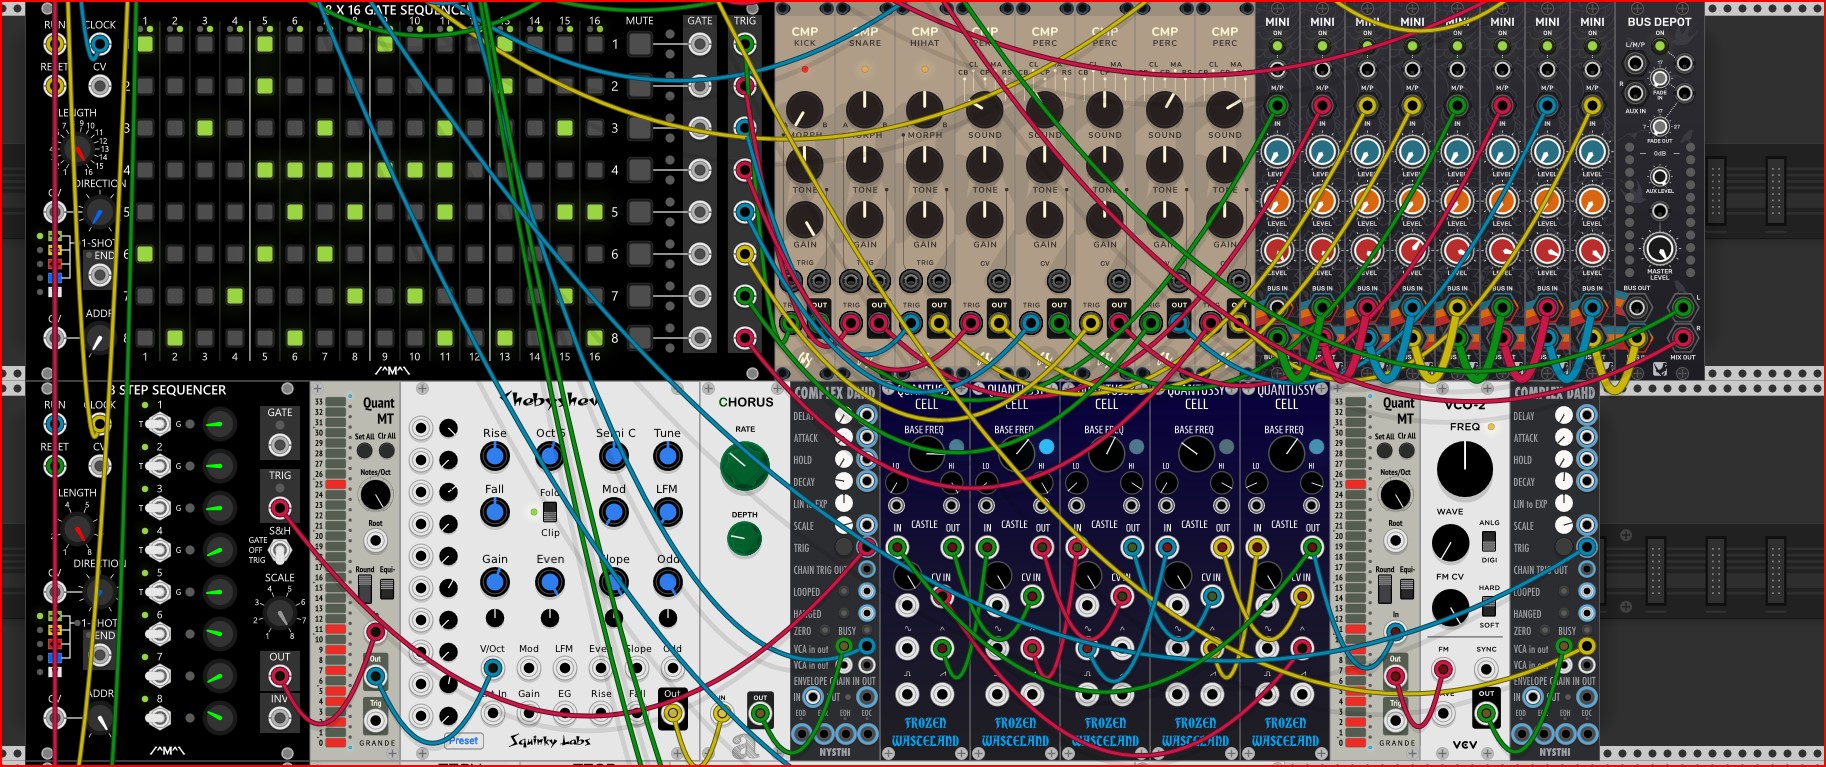Toggle step 1 in row 1 of gate sequencer grid

[145, 44]
